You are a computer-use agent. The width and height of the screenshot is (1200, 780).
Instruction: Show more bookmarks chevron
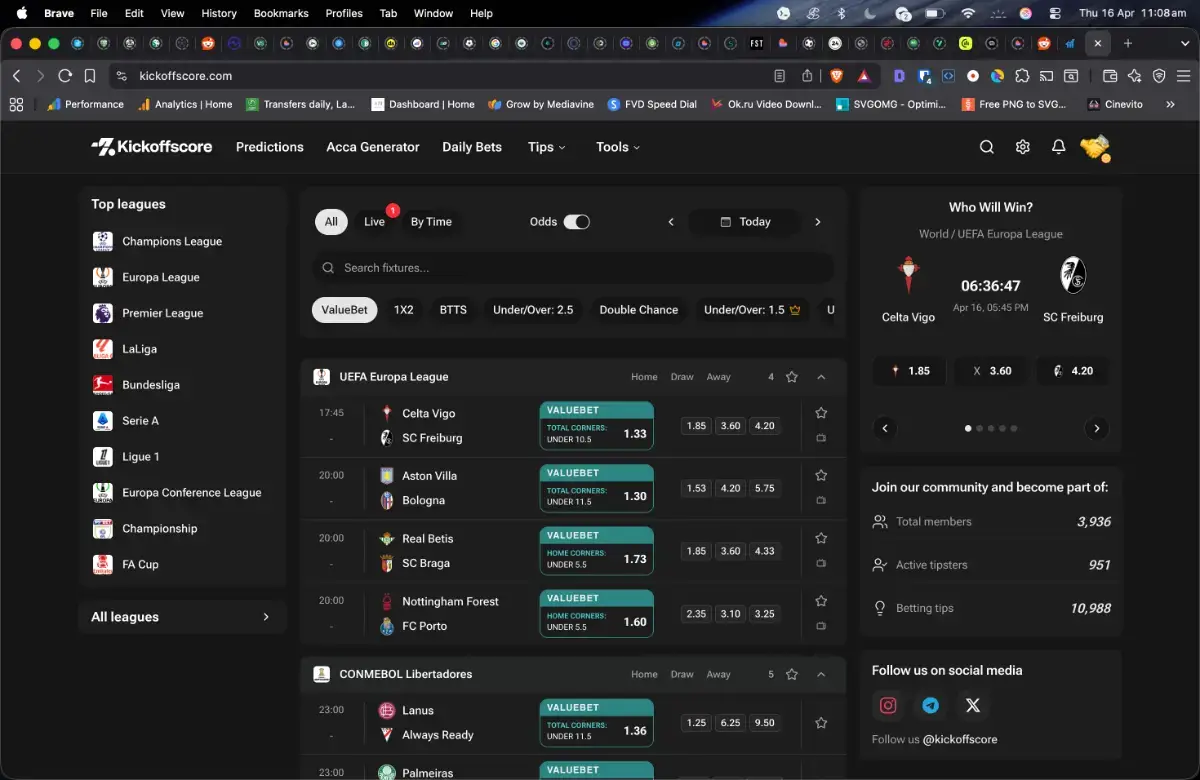[x=1170, y=104]
